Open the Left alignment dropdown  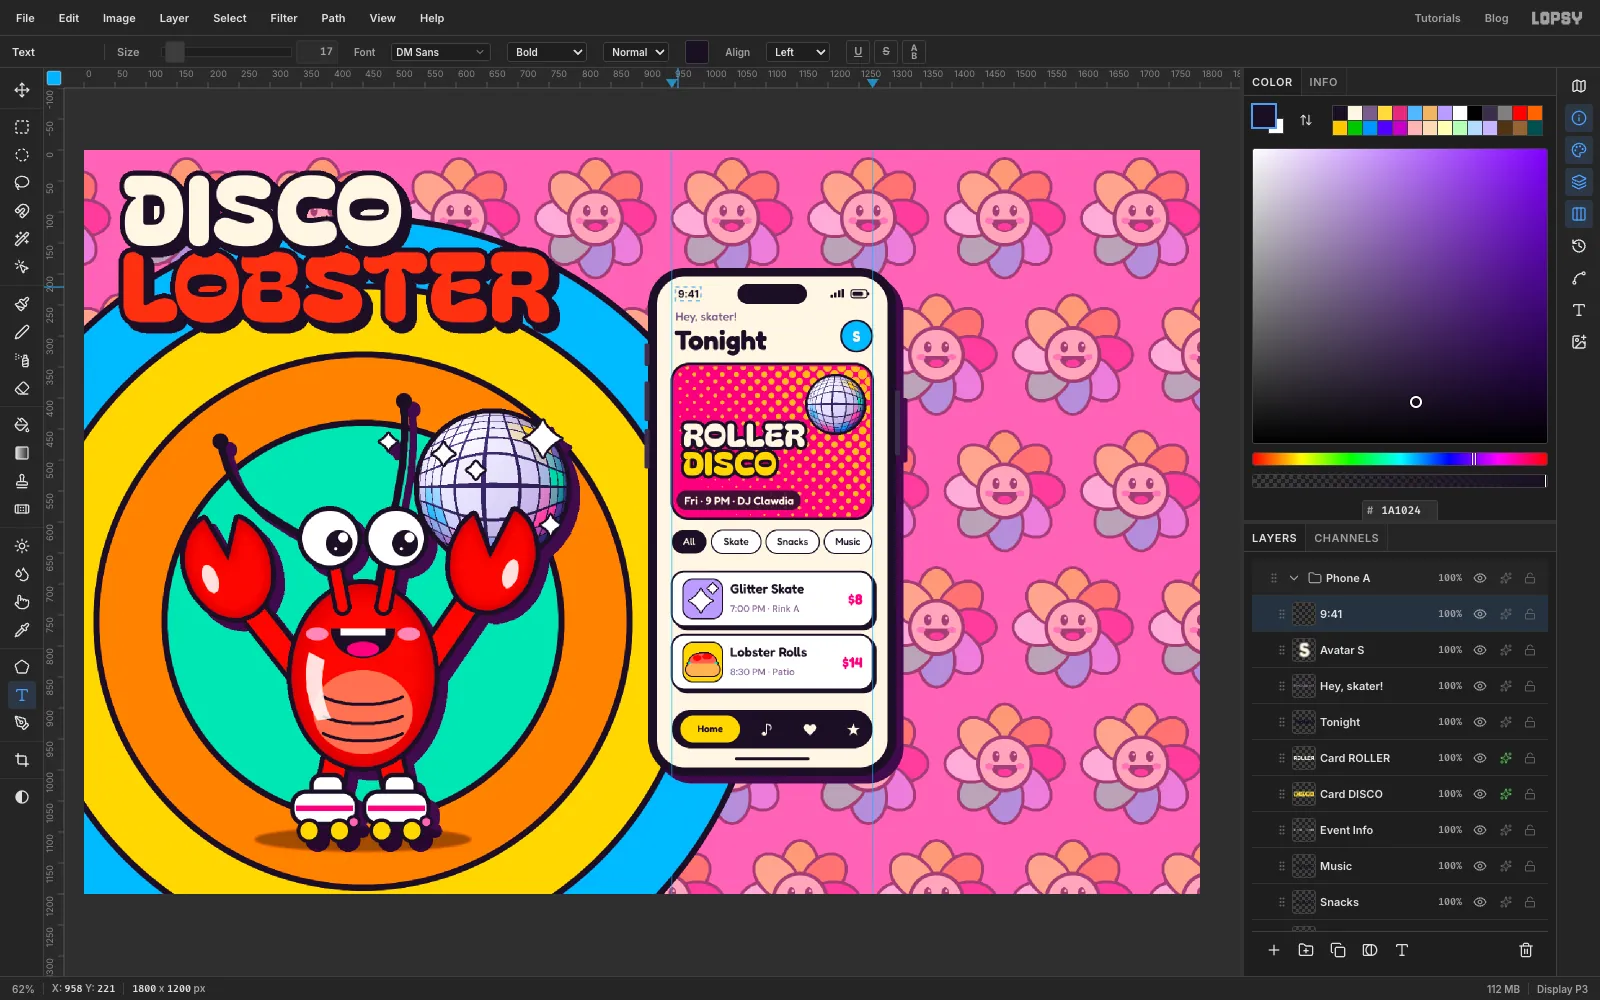(798, 52)
